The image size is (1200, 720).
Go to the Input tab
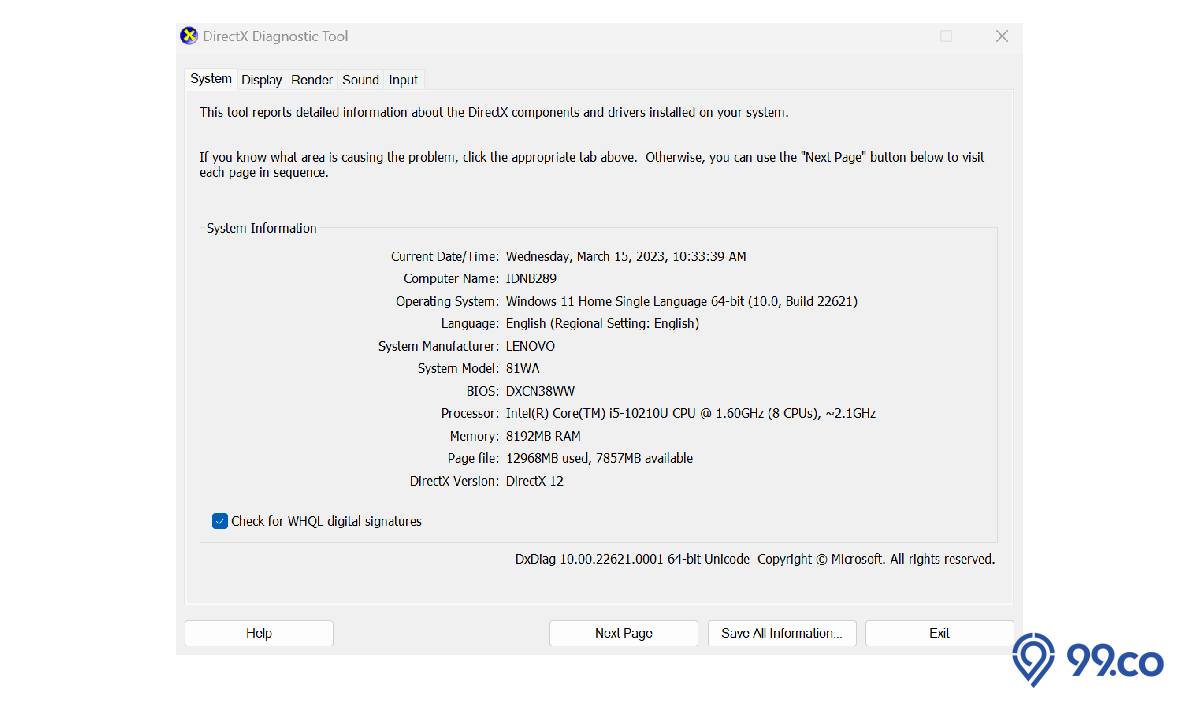click(403, 80)
